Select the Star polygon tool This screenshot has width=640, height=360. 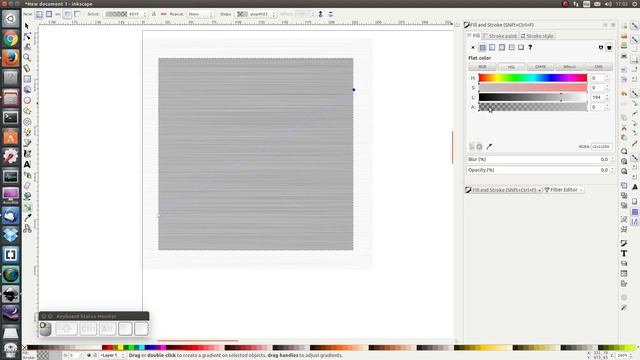[x=27, y=111]
